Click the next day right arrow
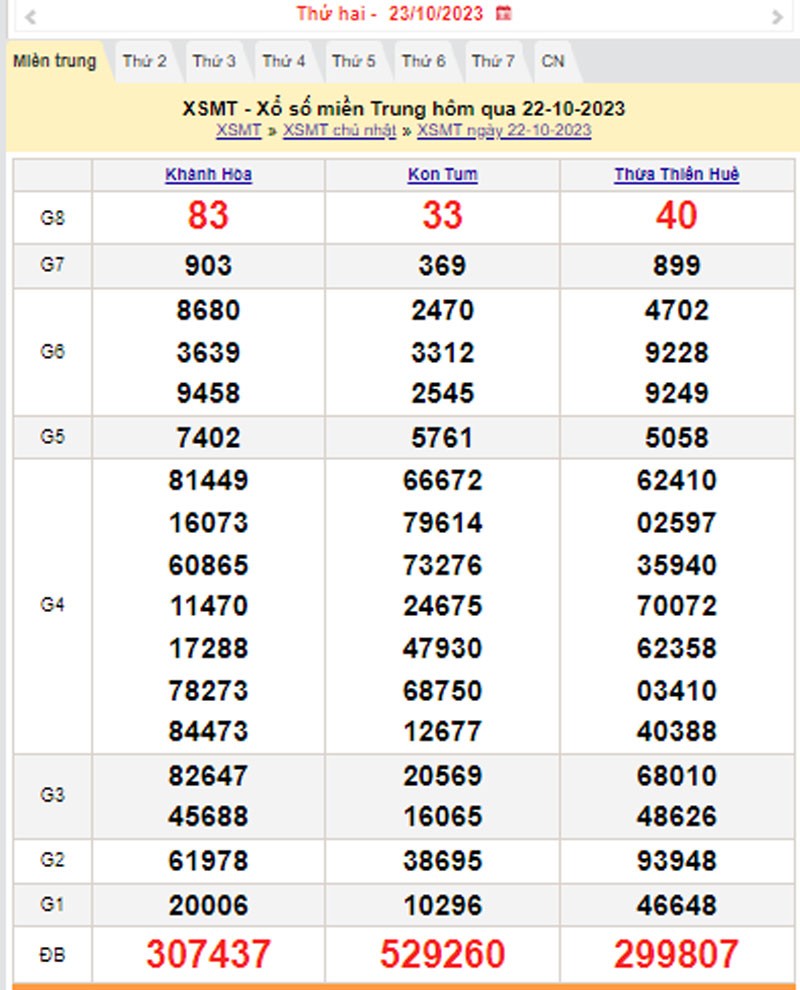The image size is (800, 990). pos(777,16)
